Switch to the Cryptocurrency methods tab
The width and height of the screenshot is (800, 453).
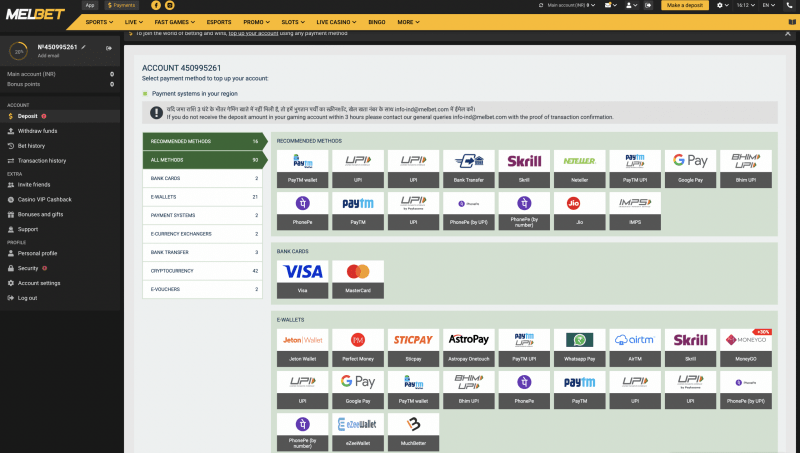[x=202, y=270]
